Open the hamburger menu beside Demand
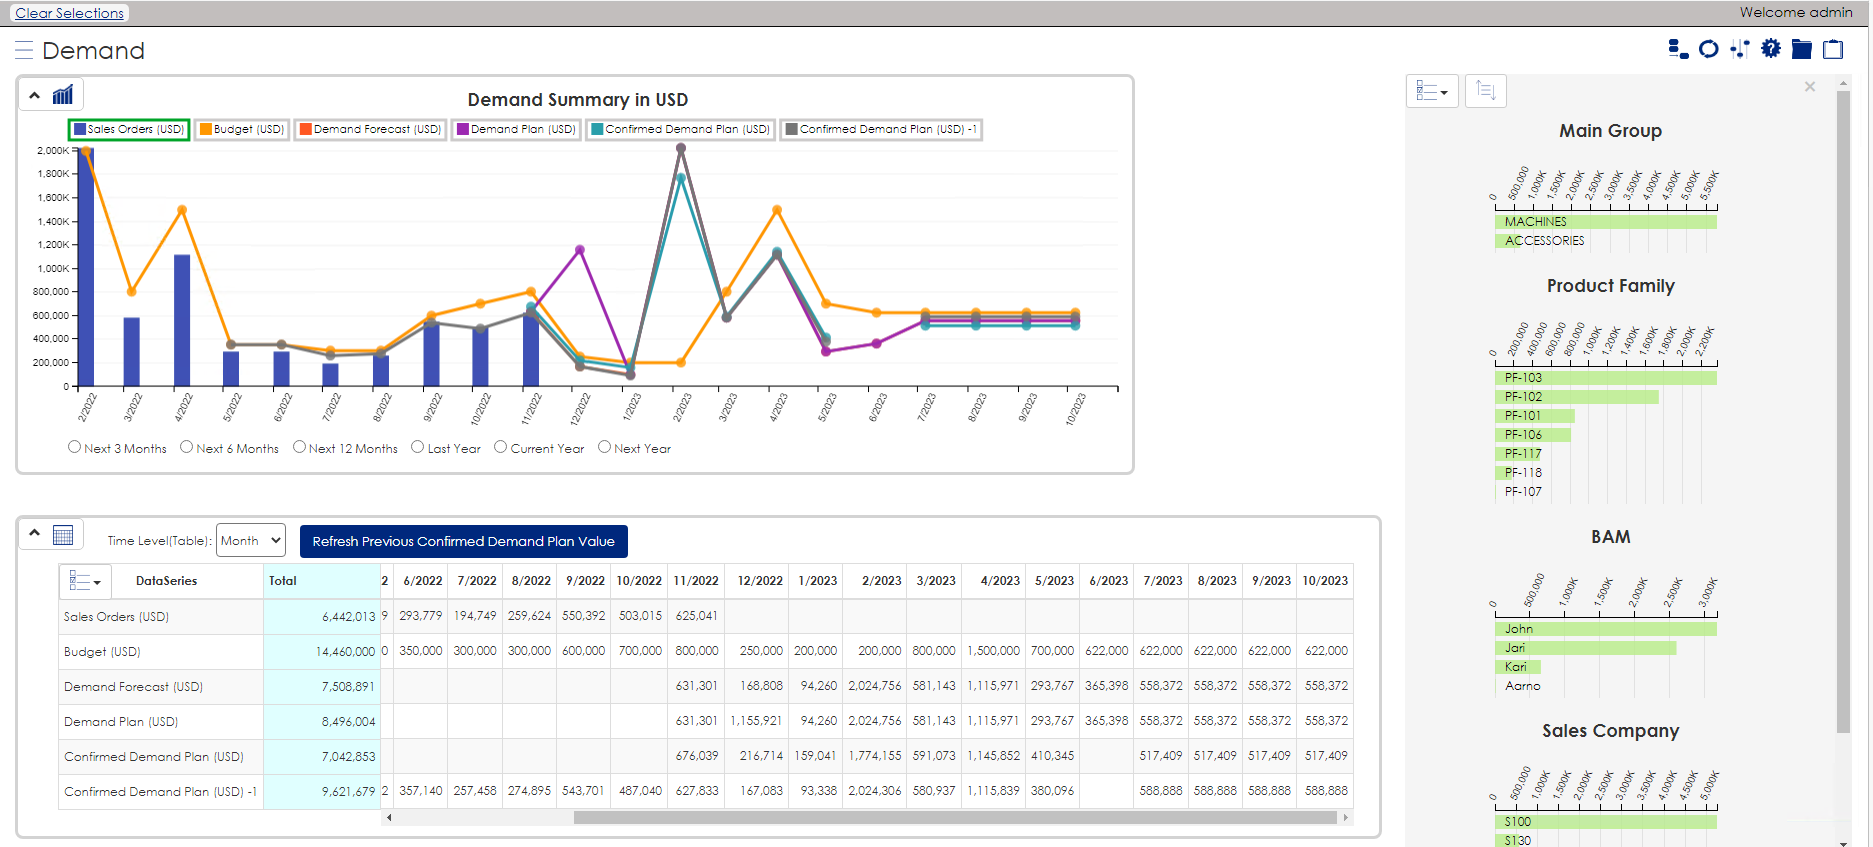This screenshot has width=1873, height=847. click(24, 50)
